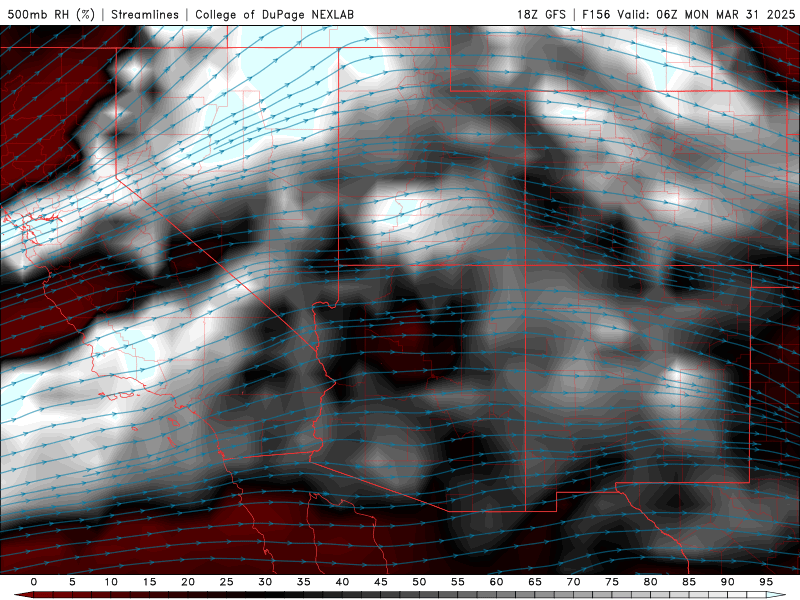This screenshot has width=800, height=600.
Task: Click the "25" value on the RH scale
Action: tap(227, 582)
